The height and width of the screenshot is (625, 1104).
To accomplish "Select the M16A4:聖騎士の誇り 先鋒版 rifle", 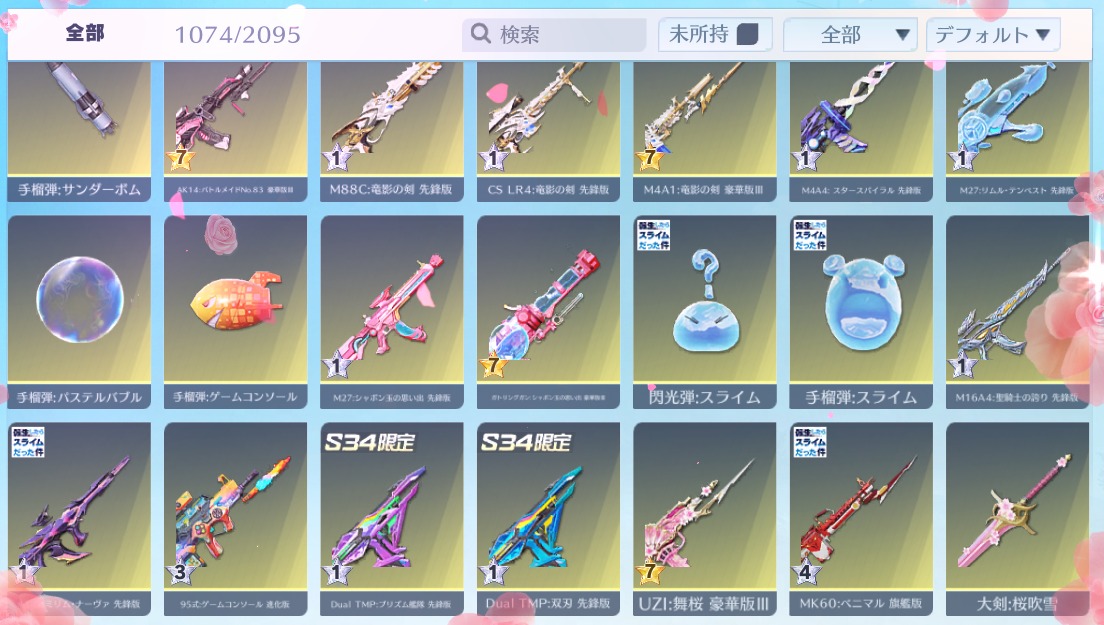I will (1017, 312).
